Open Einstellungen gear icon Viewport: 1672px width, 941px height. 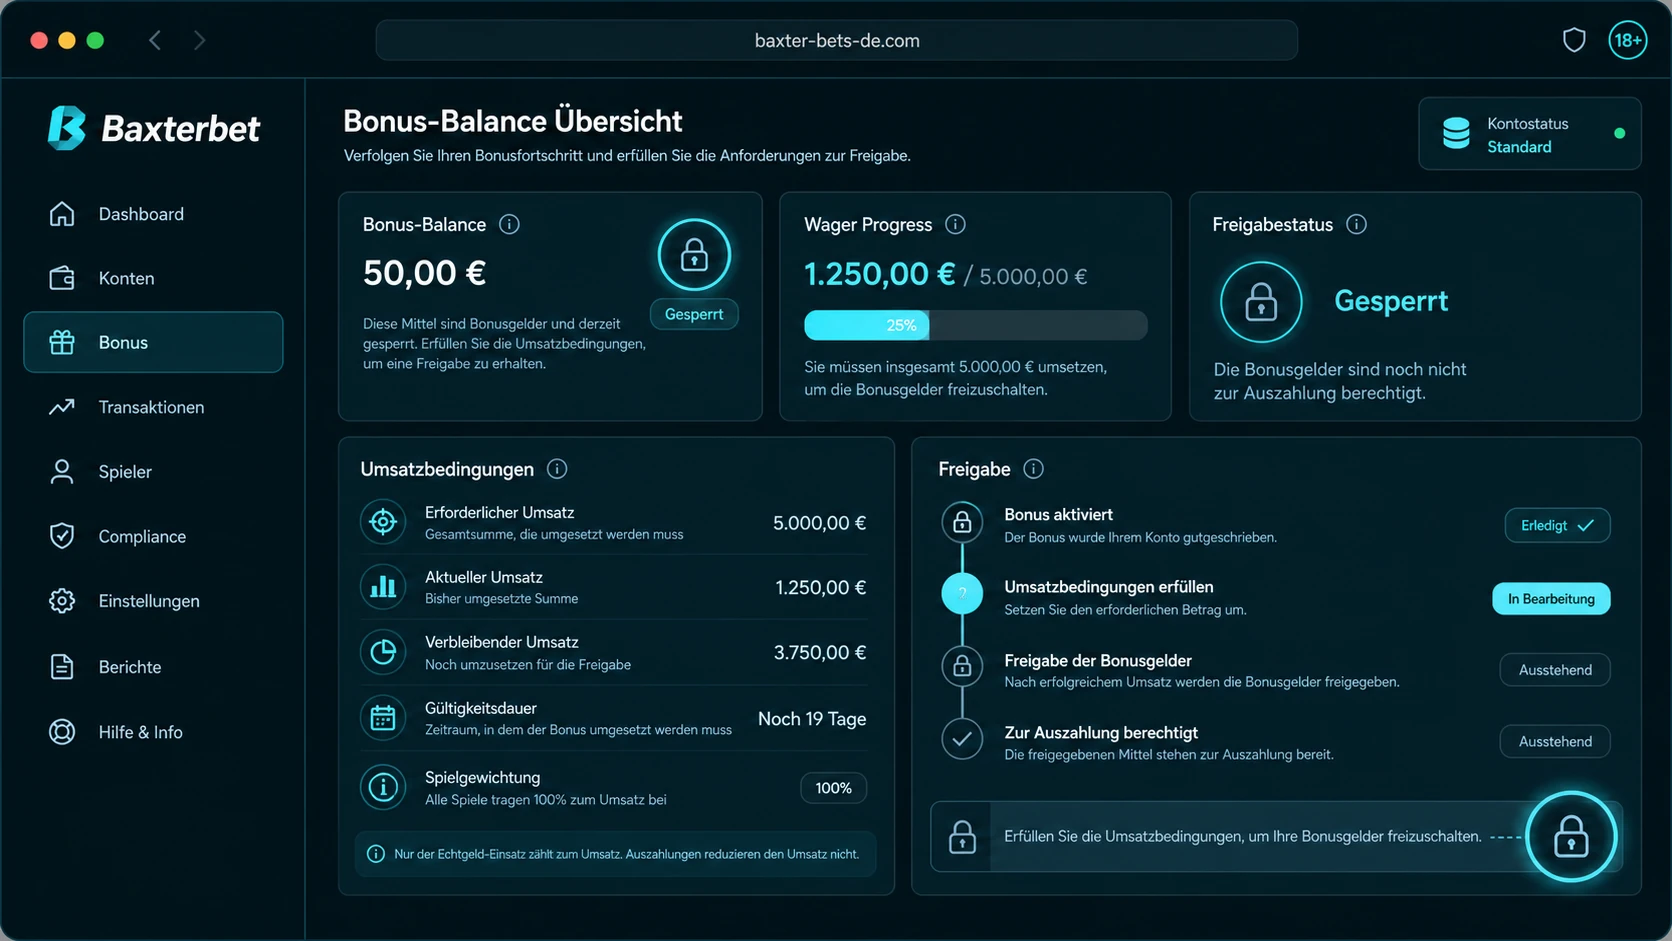point(62,601)
